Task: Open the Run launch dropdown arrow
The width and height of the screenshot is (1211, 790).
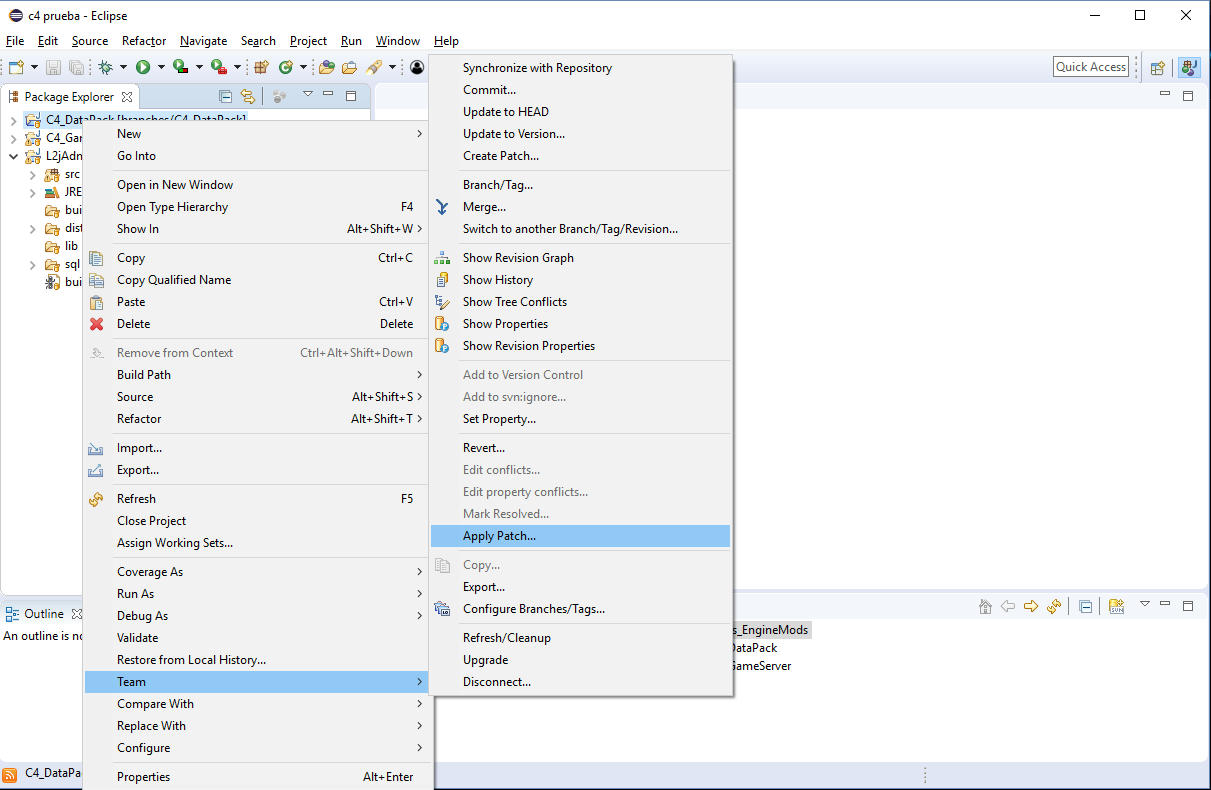Action: [x=161, y=67]
